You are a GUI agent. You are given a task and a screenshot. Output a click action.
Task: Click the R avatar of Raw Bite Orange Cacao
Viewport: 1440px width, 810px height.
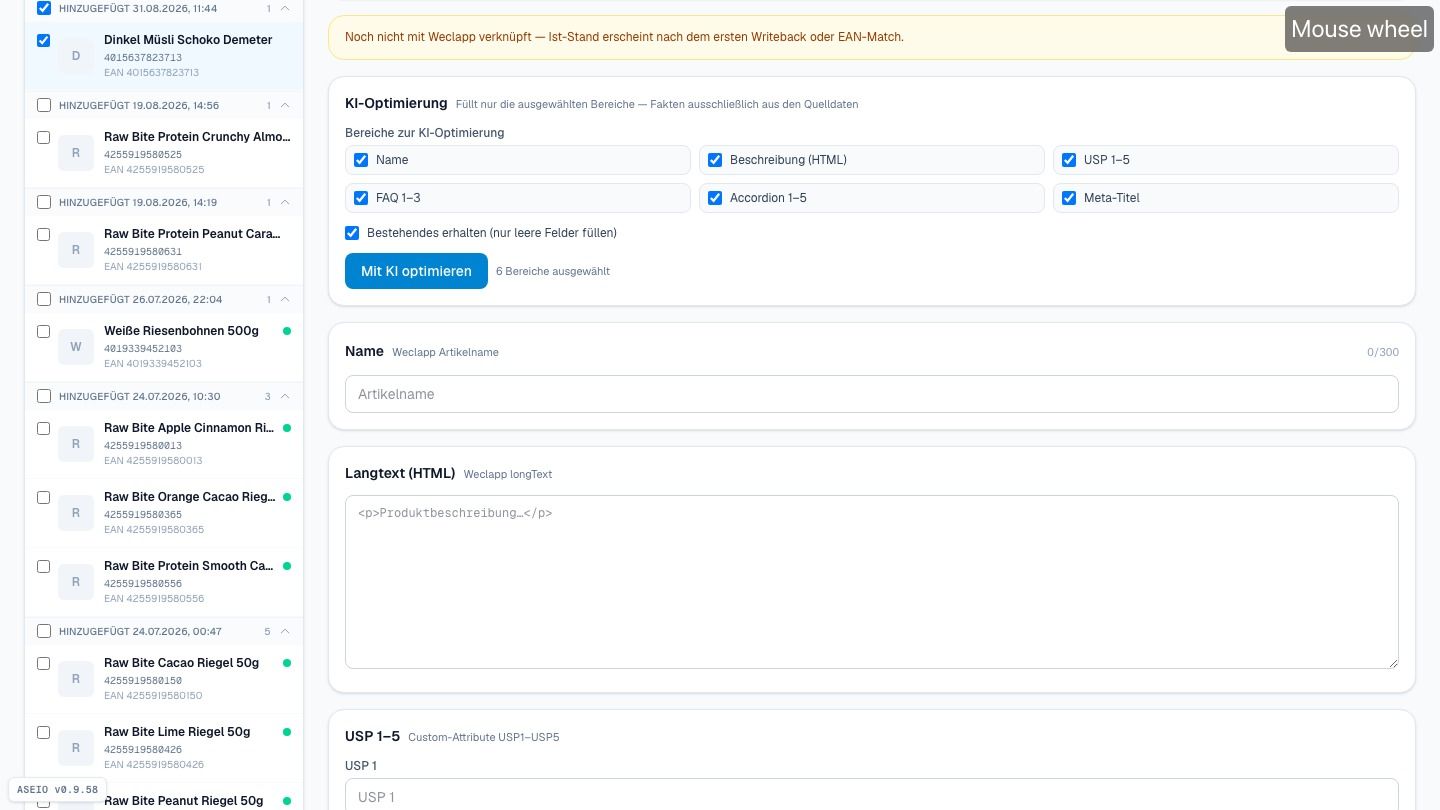(76, 513)
